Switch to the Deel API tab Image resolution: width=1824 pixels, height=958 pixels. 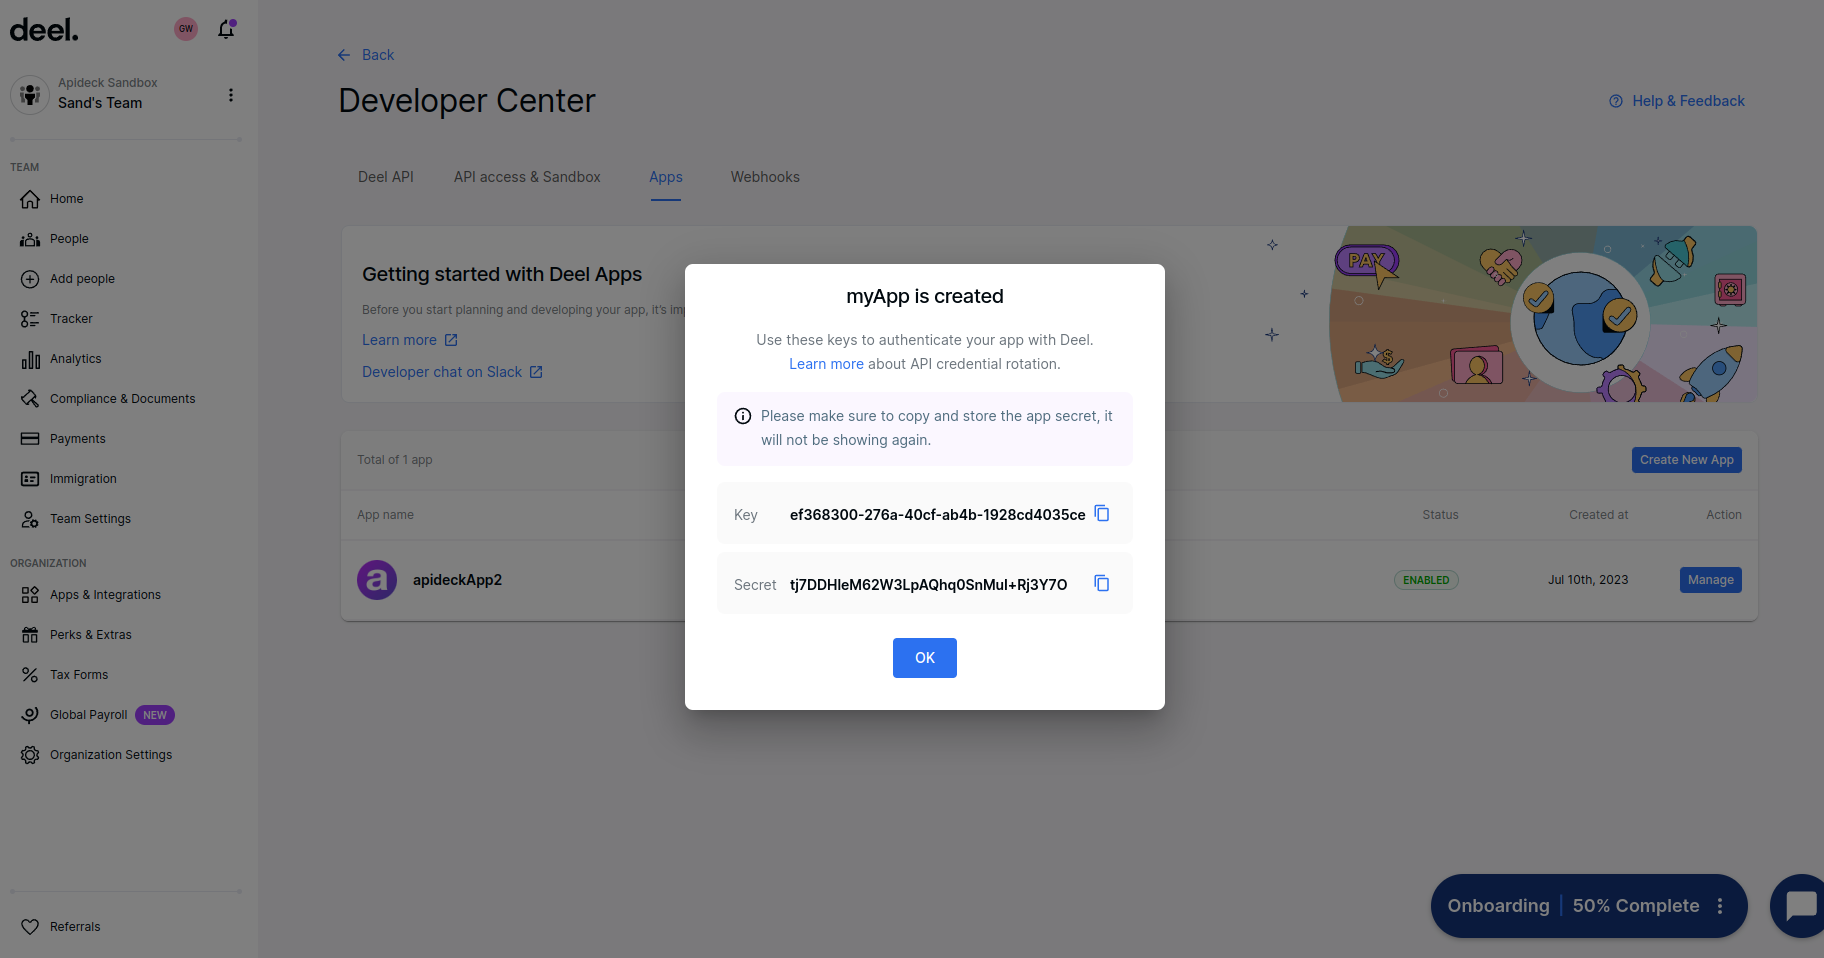pos(386,177)
